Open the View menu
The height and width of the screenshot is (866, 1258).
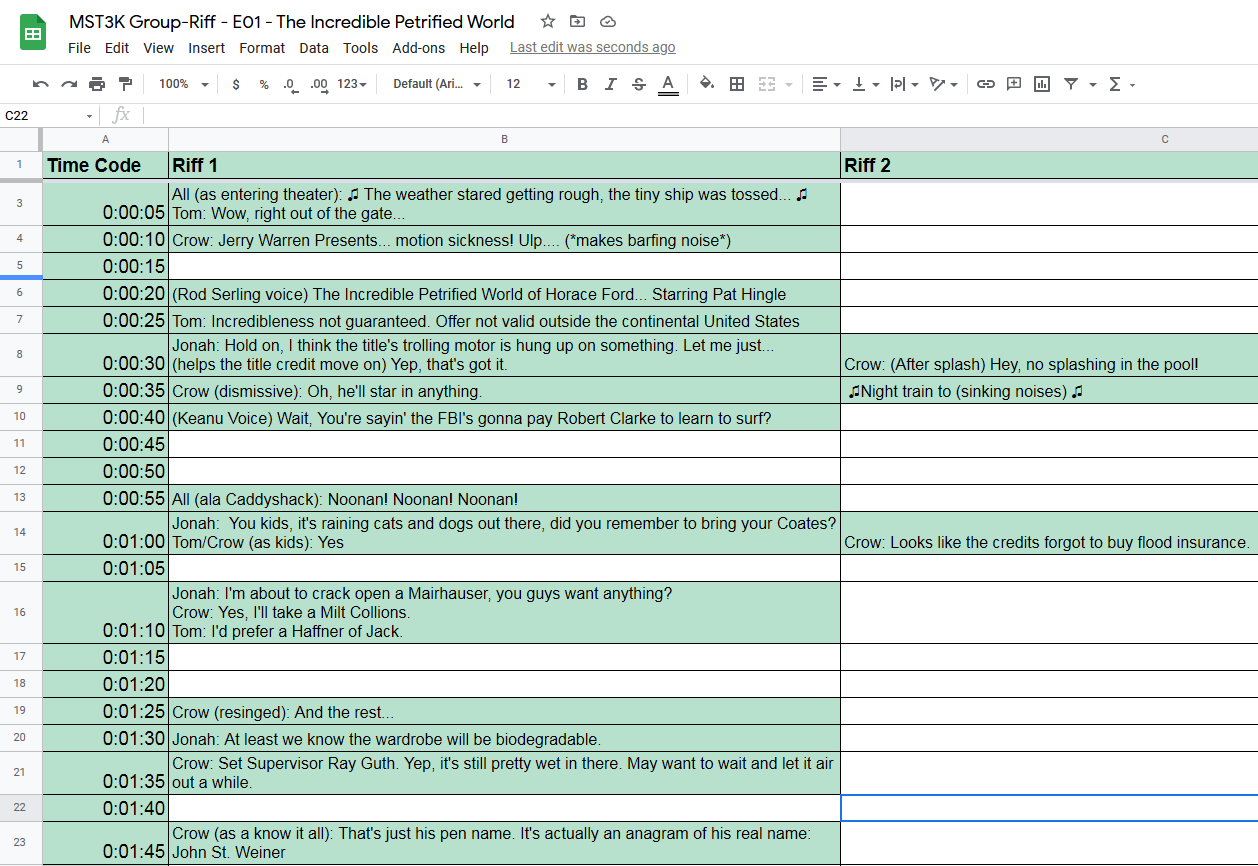158,48
